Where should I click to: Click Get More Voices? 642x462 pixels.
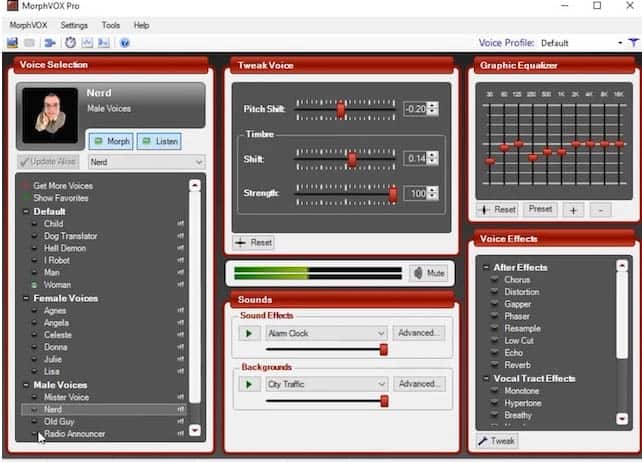(63, 186)
